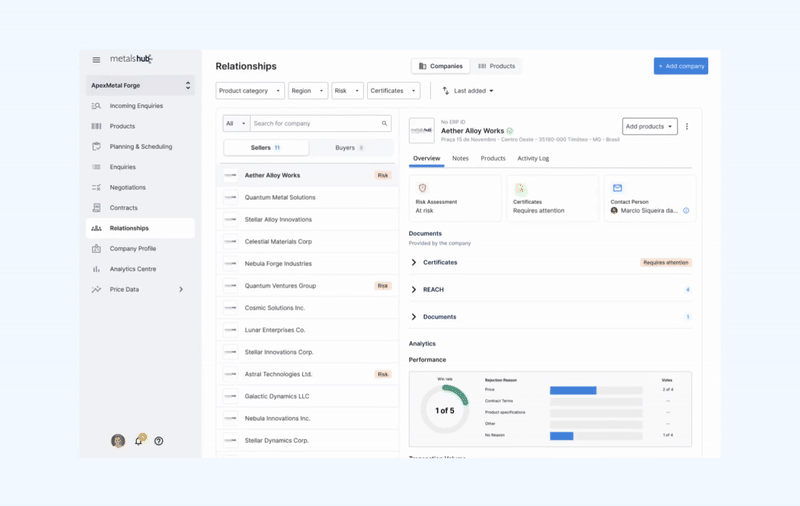Select the Buyers tab
The width and height of the screenshot is (800, 506).
click(x=350, y=148)
